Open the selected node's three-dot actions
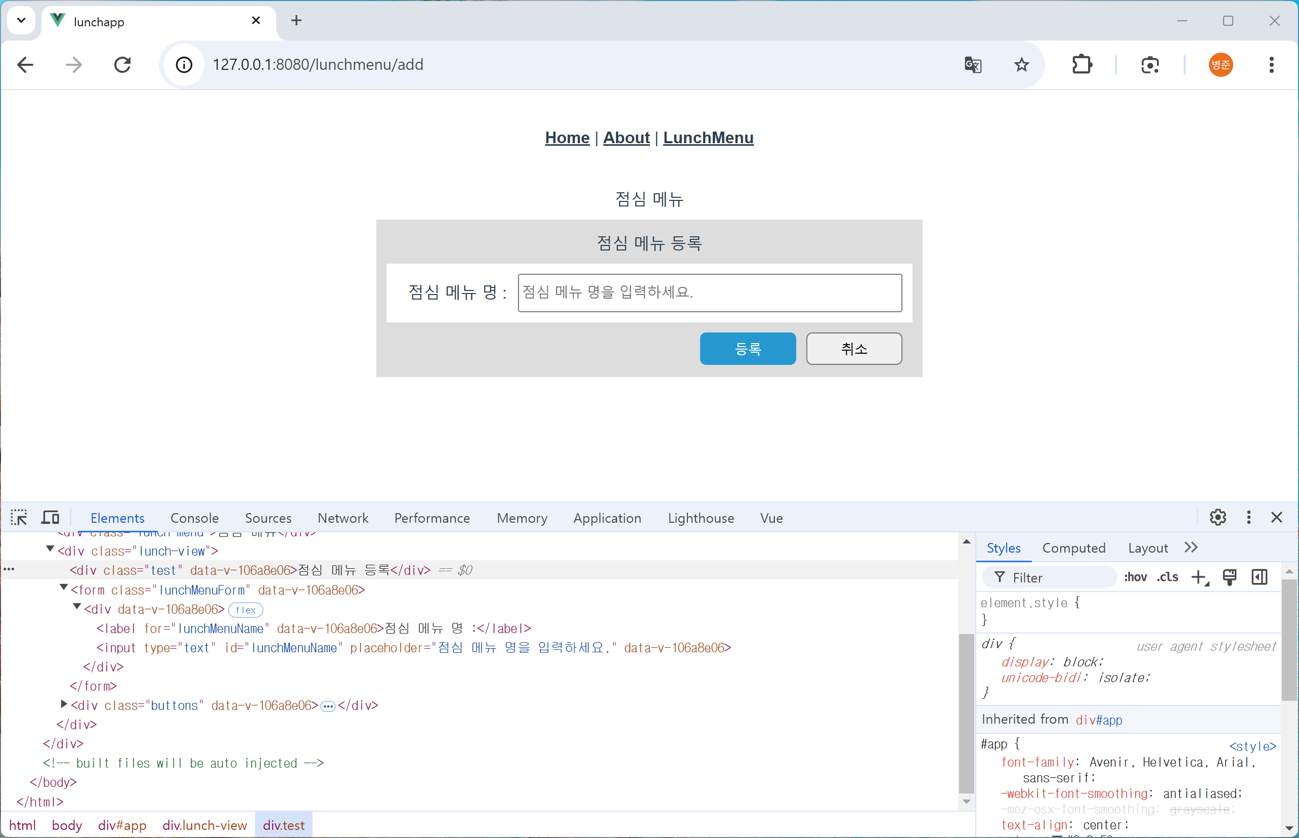Image resolution: width=1299 pixels, height=838 pixels. (x=9, y=570)
